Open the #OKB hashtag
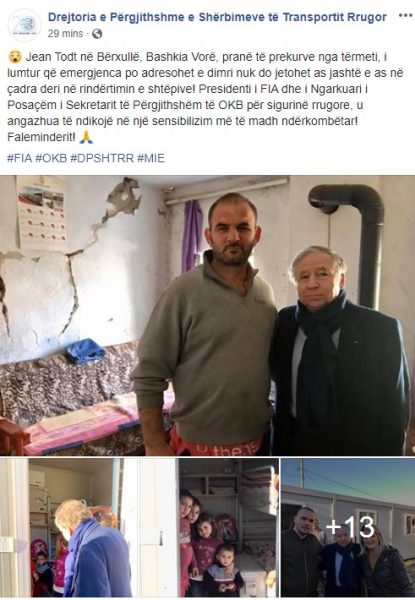 click(x=51, y=158)
